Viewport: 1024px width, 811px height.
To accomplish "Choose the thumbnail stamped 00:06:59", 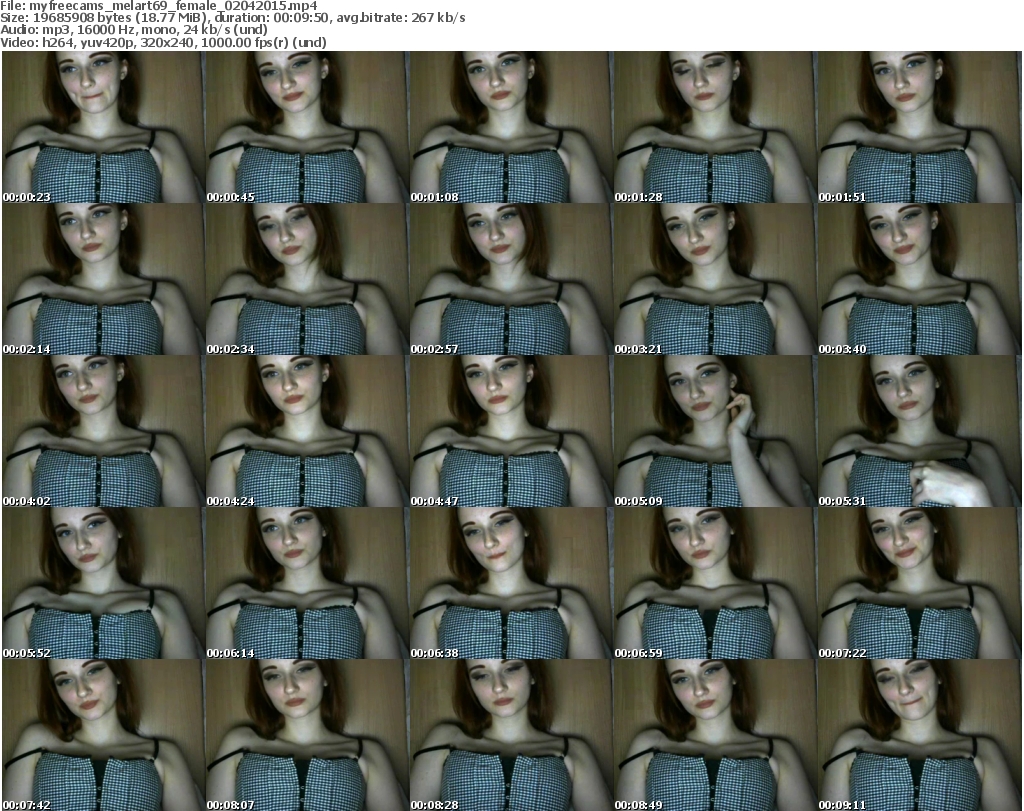I will click(x=714, y=584).
